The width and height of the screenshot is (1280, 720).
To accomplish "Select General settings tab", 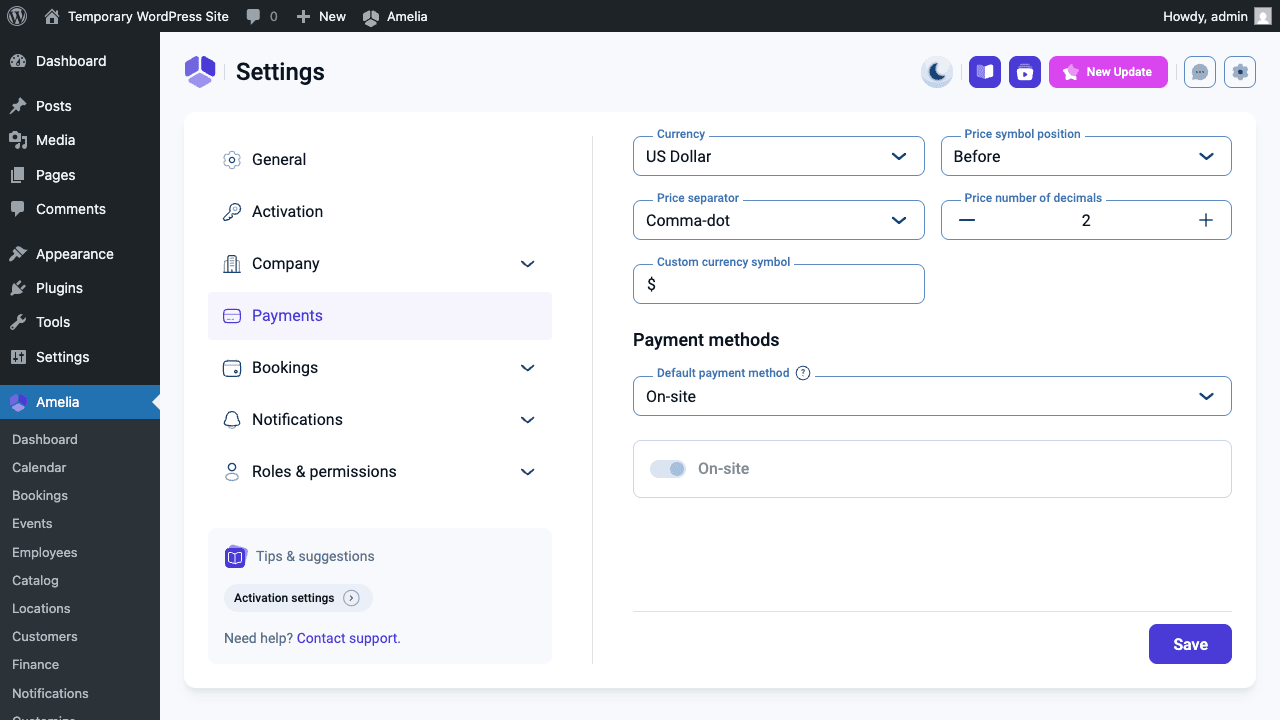I will click(x=380, y=159).
